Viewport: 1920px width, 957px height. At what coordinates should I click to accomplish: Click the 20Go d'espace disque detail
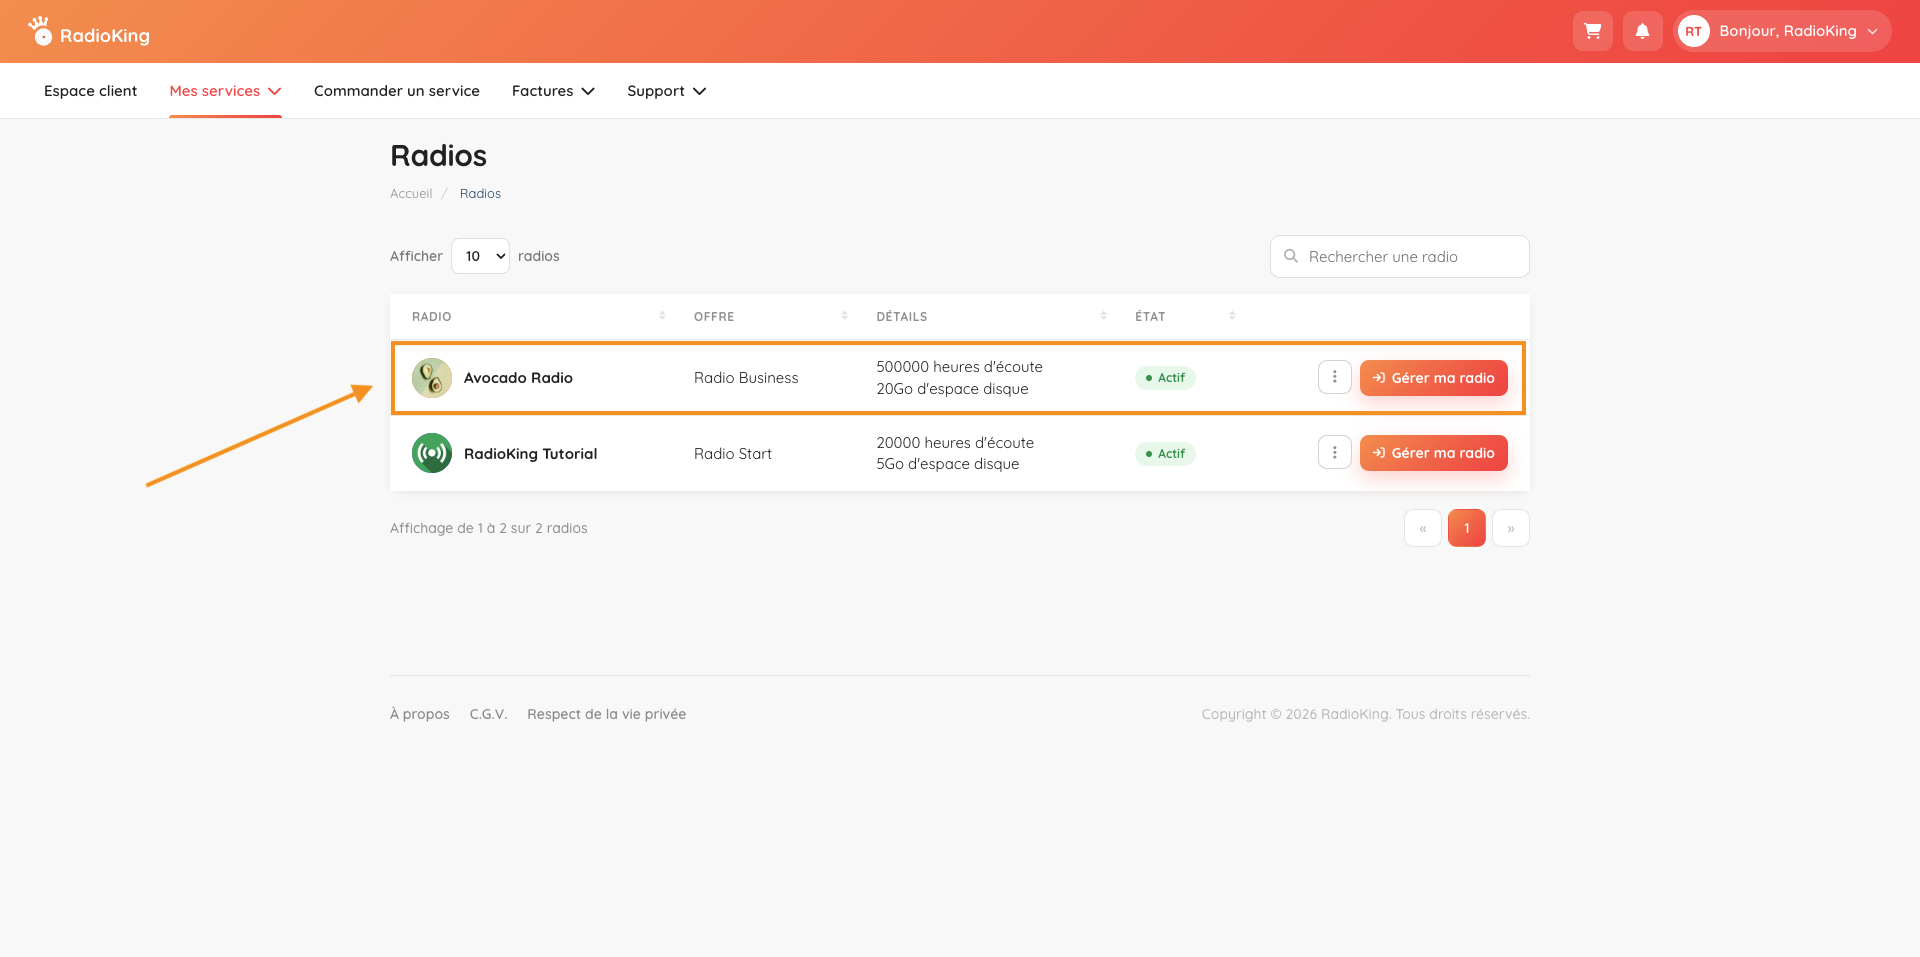(952, 389)
